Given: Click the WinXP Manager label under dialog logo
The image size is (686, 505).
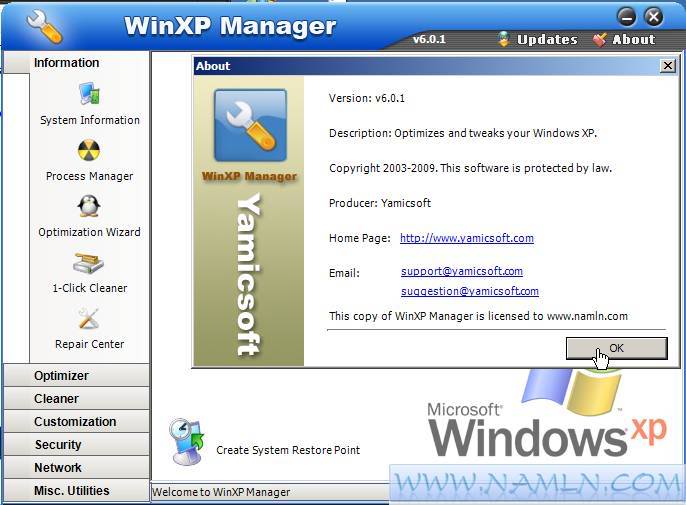Looking at the screenshot, I should coord(249,176).
